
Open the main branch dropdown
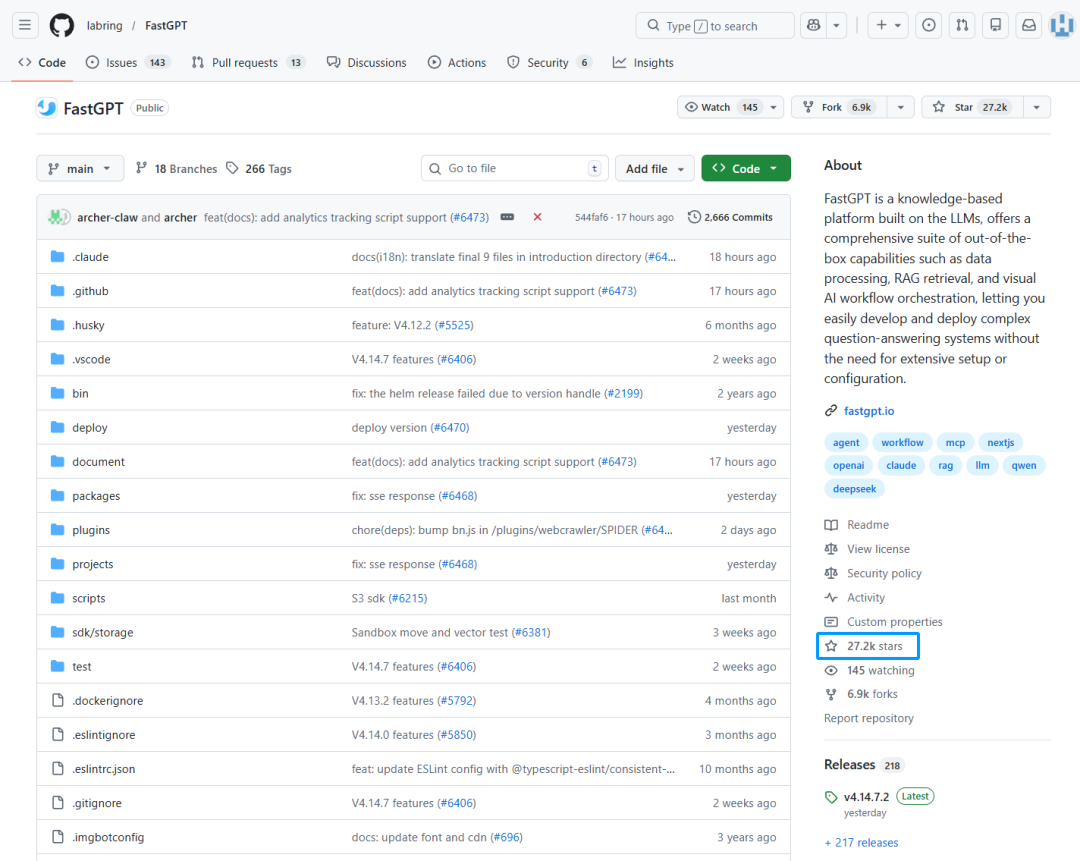coord(80,169)
